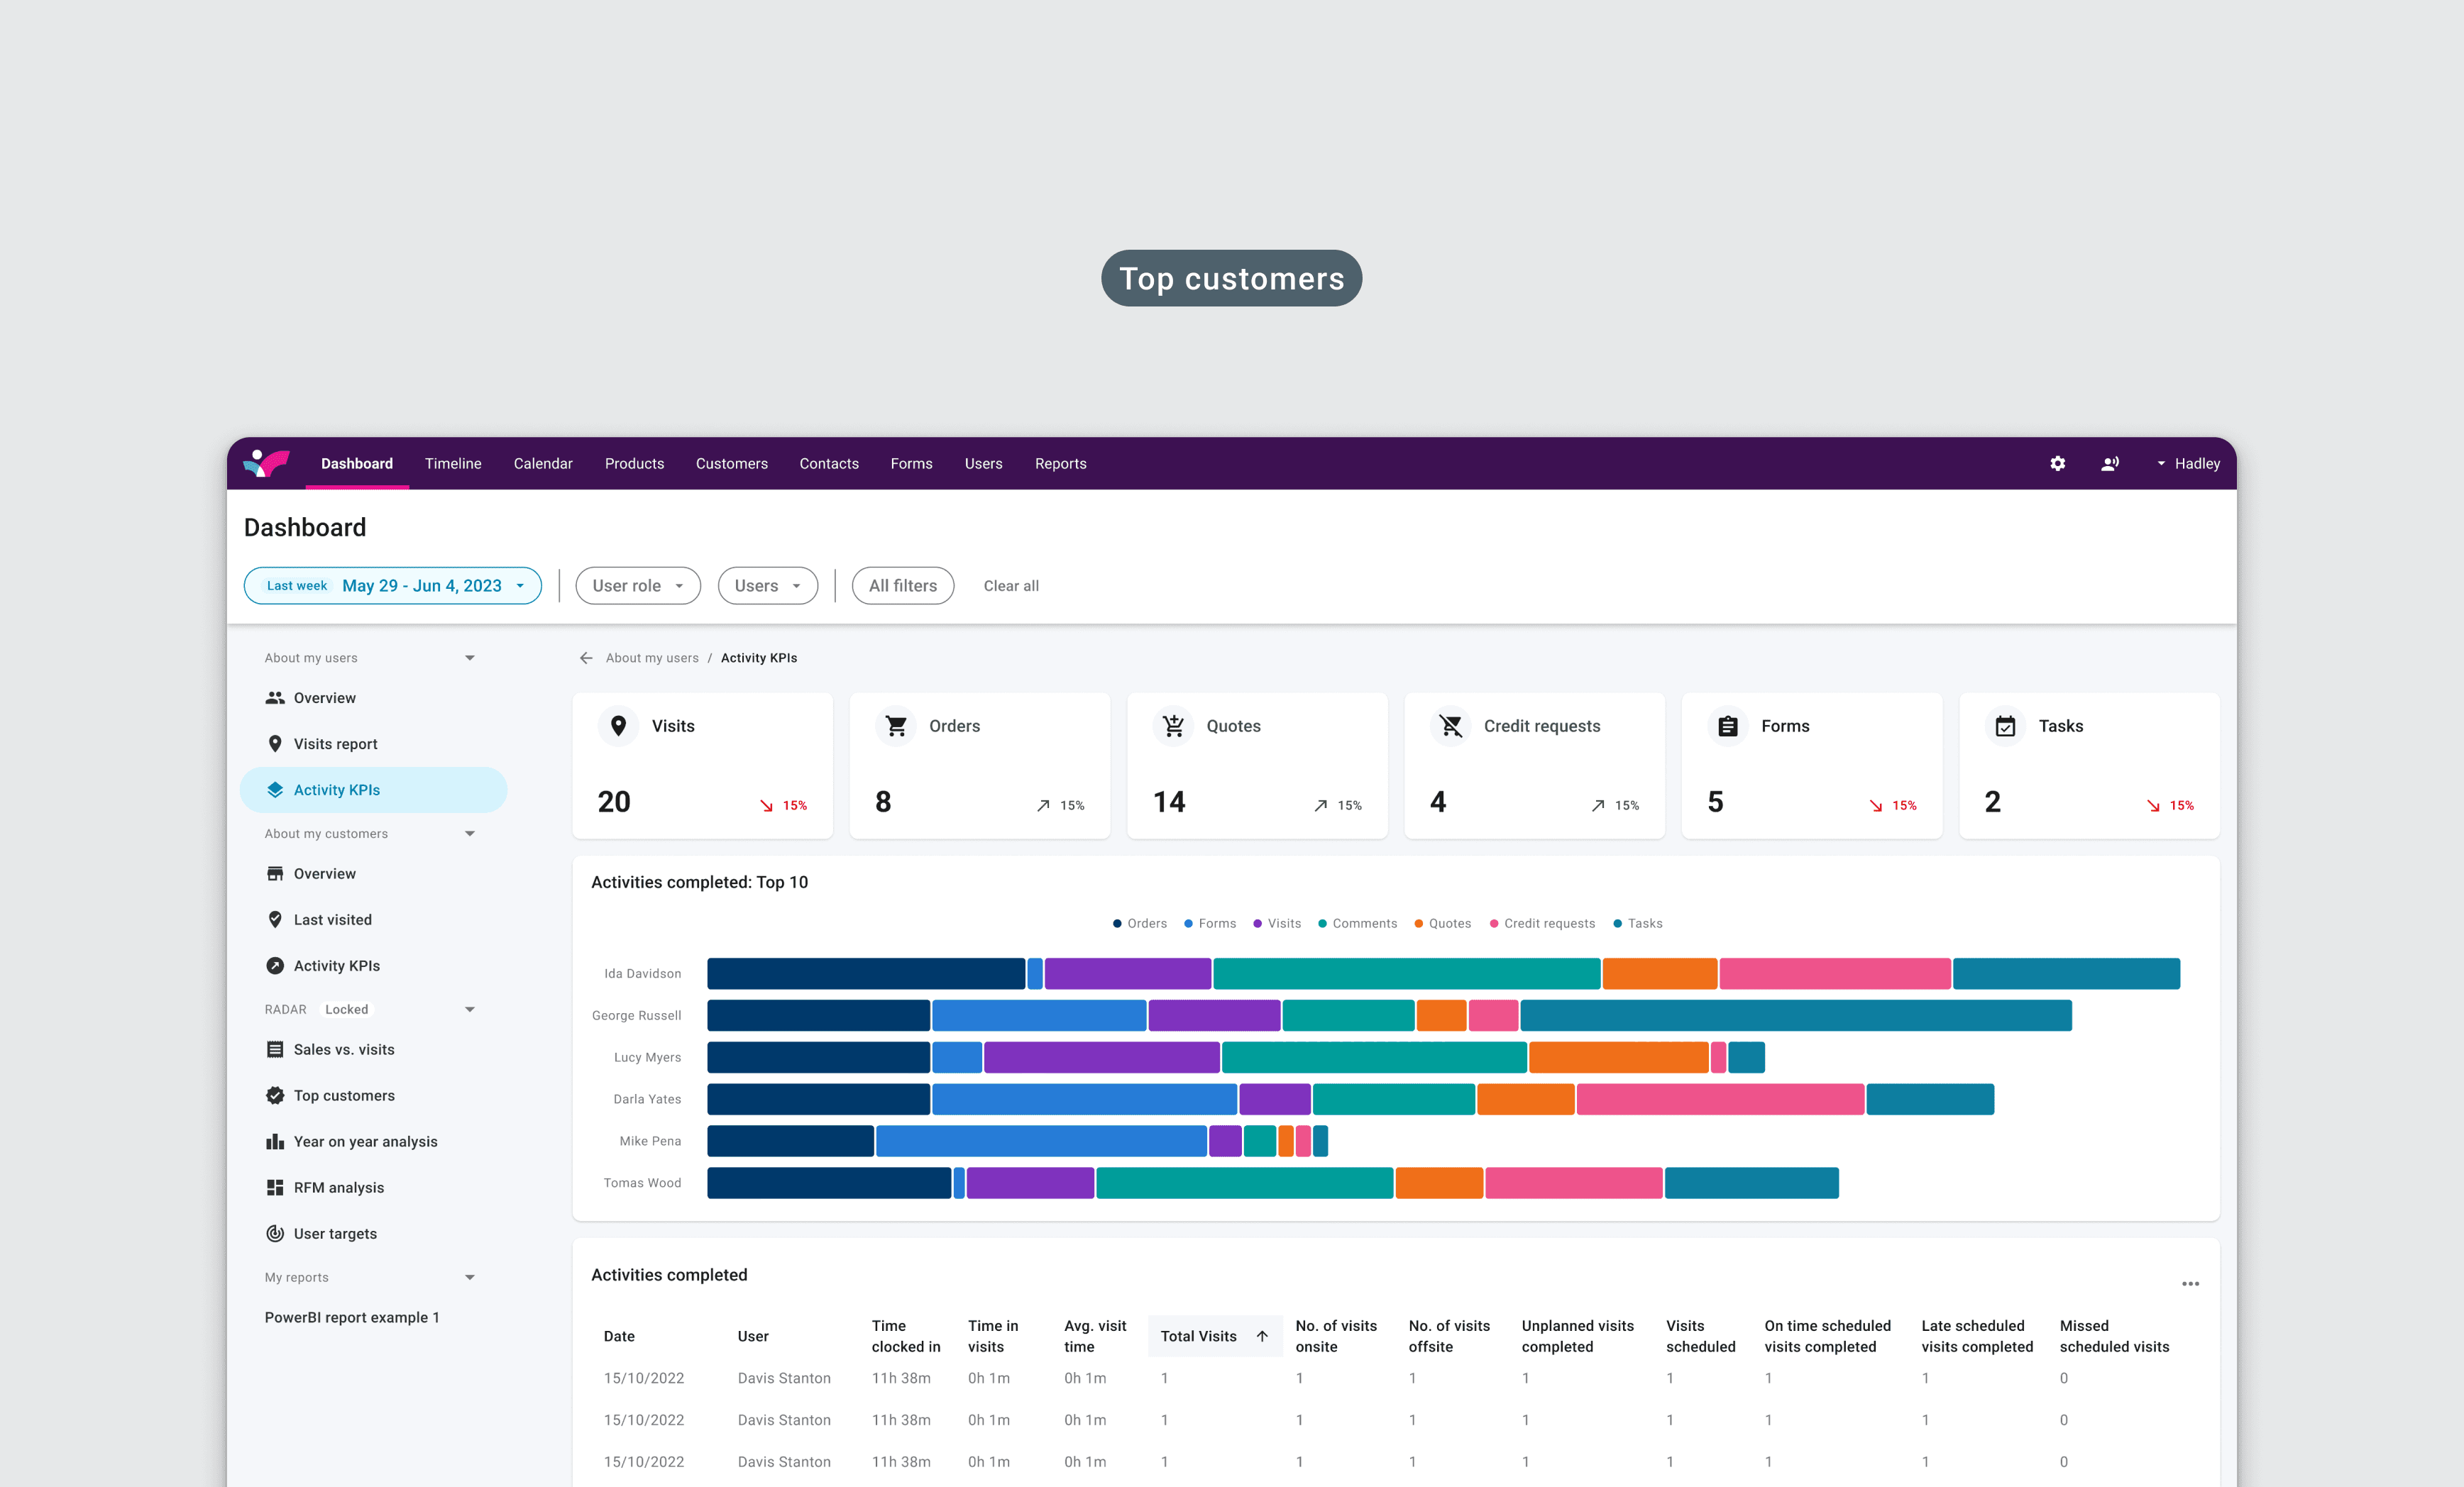
Task: Open PowerBI report example 1
Action: point(352,1317)
